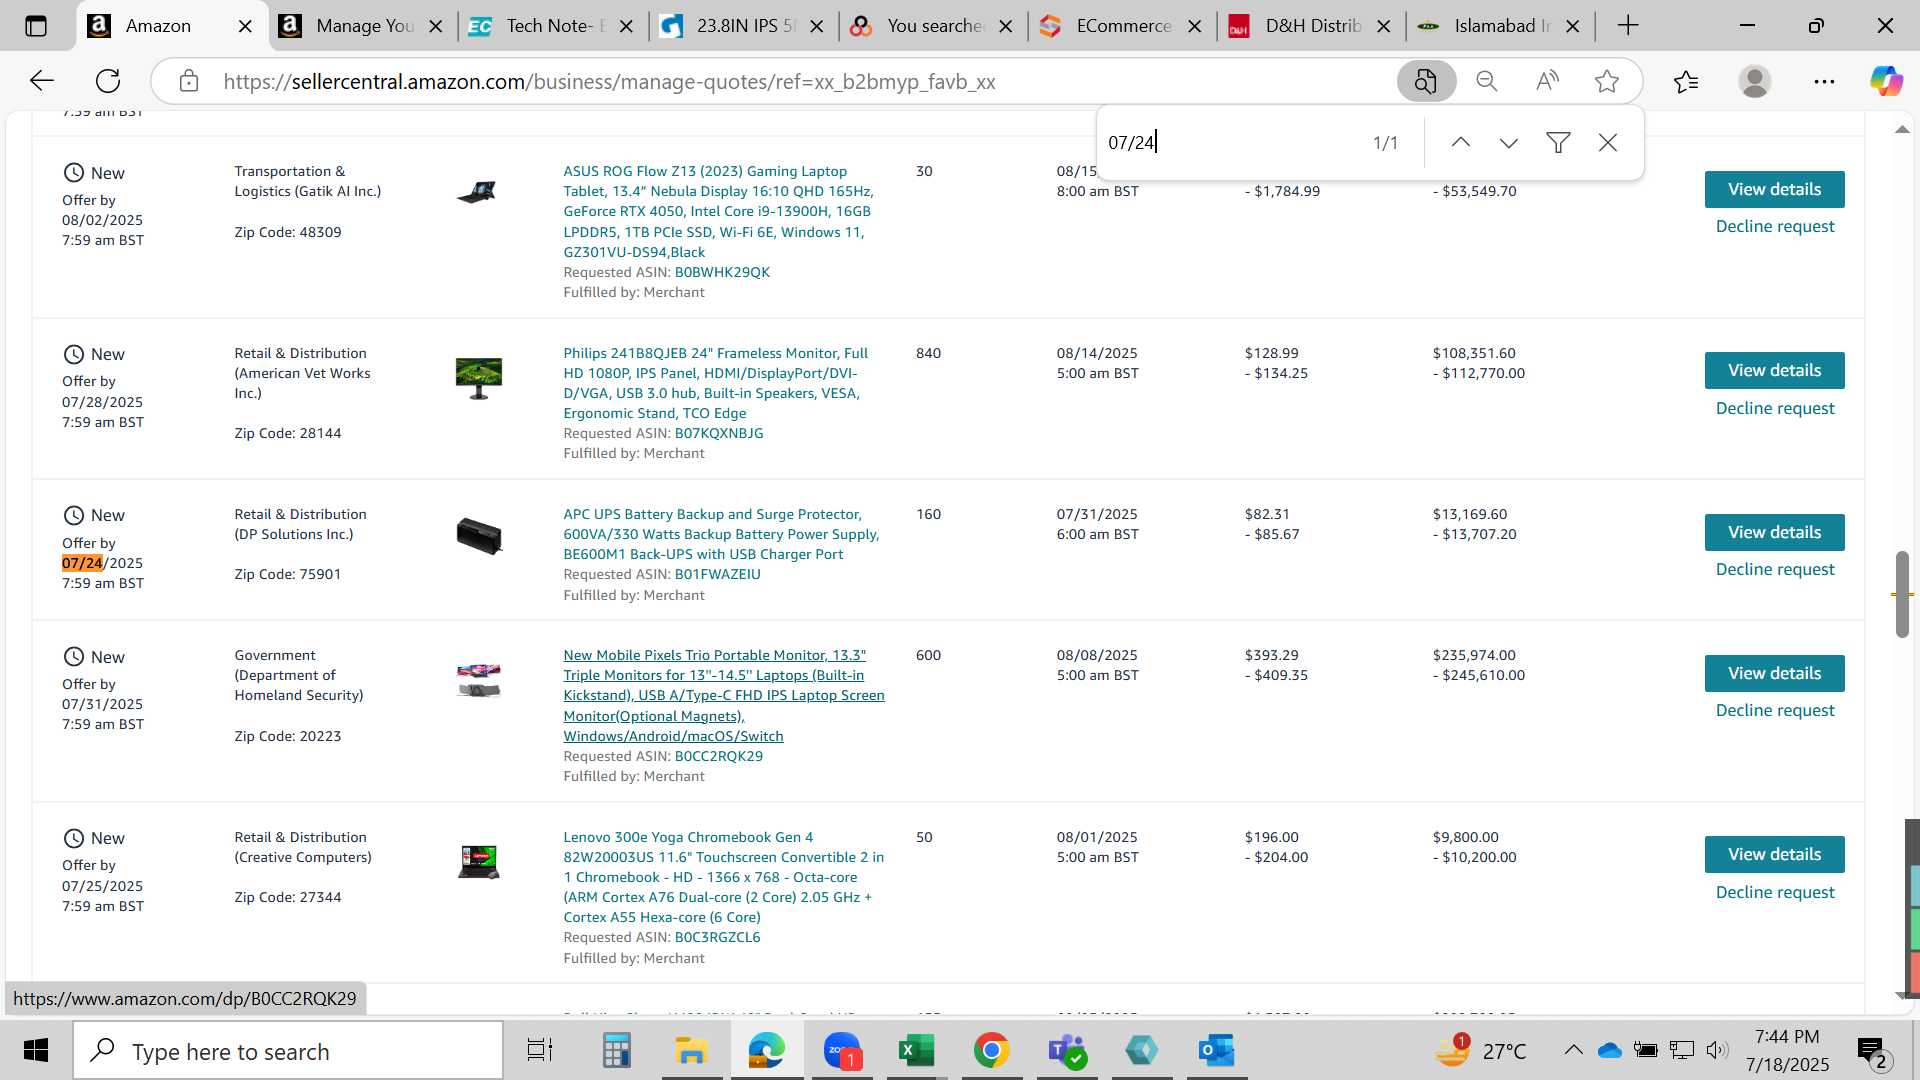Open ASIN B0C3RGZCL6 link
Viewport: 1920px width, 1080px height.
tap(717, 937)
